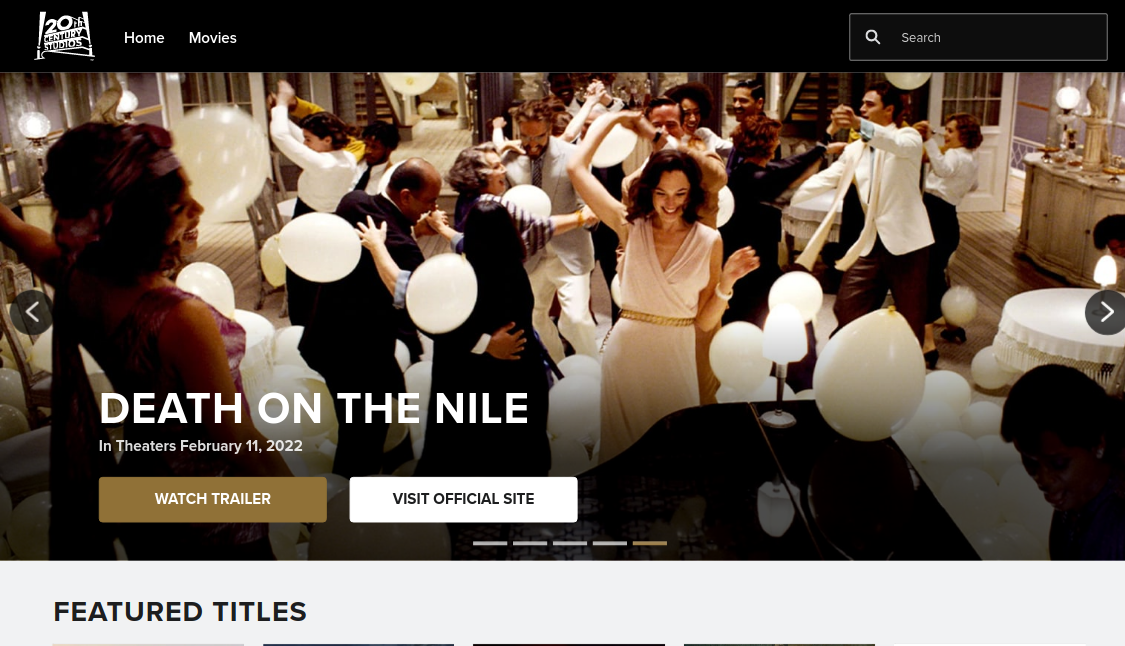Screen dimensions: 1125x646
Task: Click the Death on the Nile title
Action: coord(314,408)
